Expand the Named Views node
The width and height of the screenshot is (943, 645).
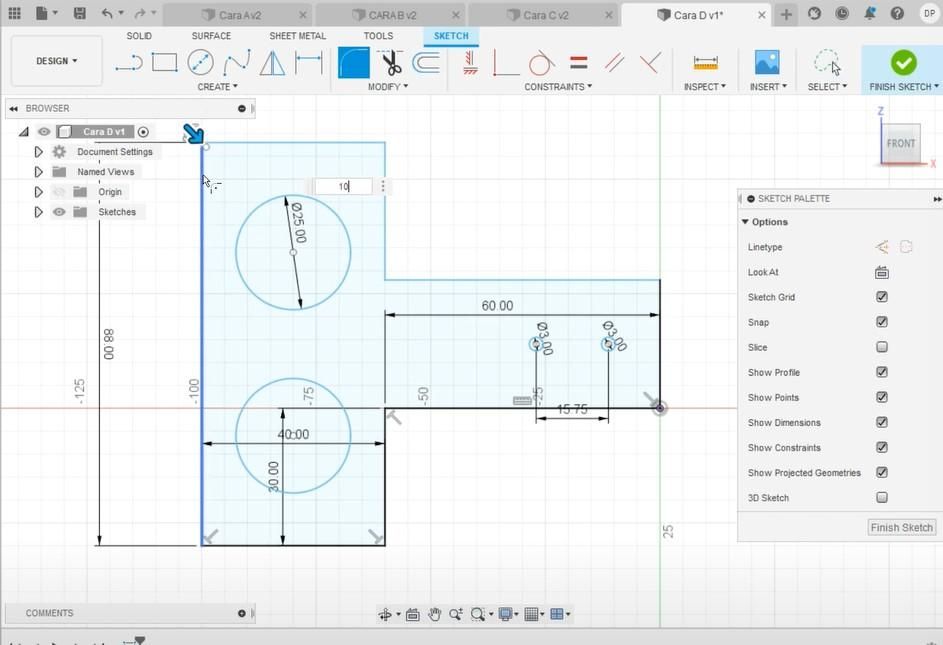click(38, 171)
